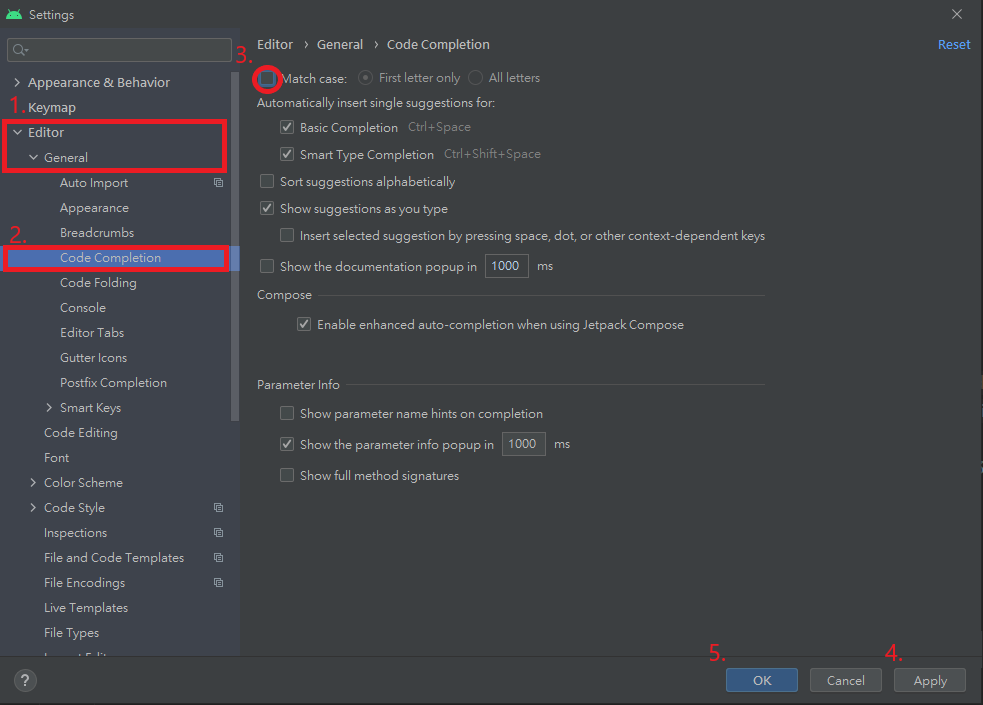
Task: Uncheck Basic Completion checkbox
Action: 287,127
